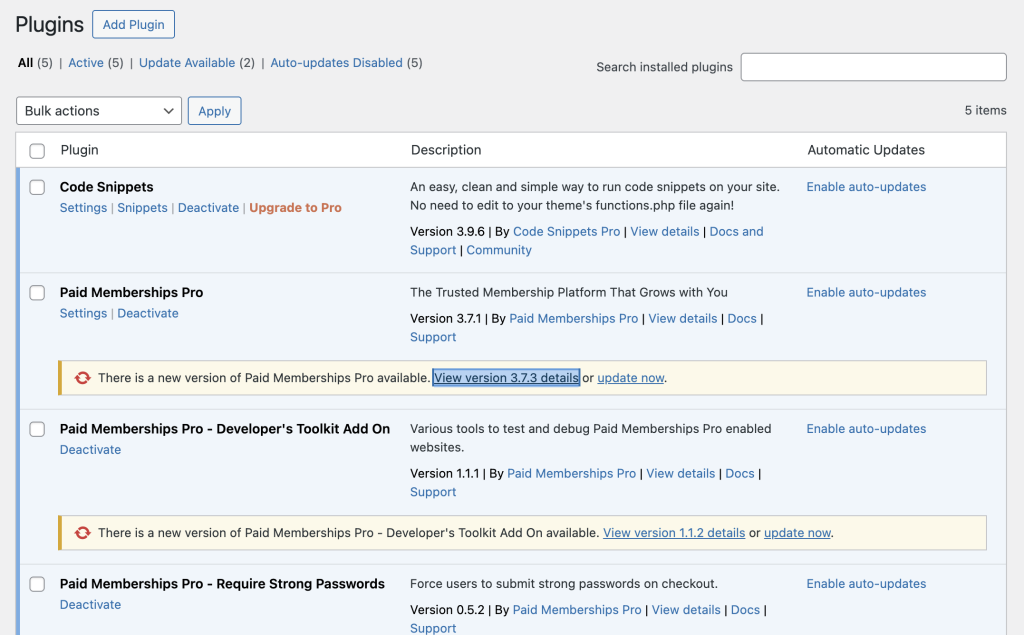View details next to Version 0.5.2

coord(686,610)
